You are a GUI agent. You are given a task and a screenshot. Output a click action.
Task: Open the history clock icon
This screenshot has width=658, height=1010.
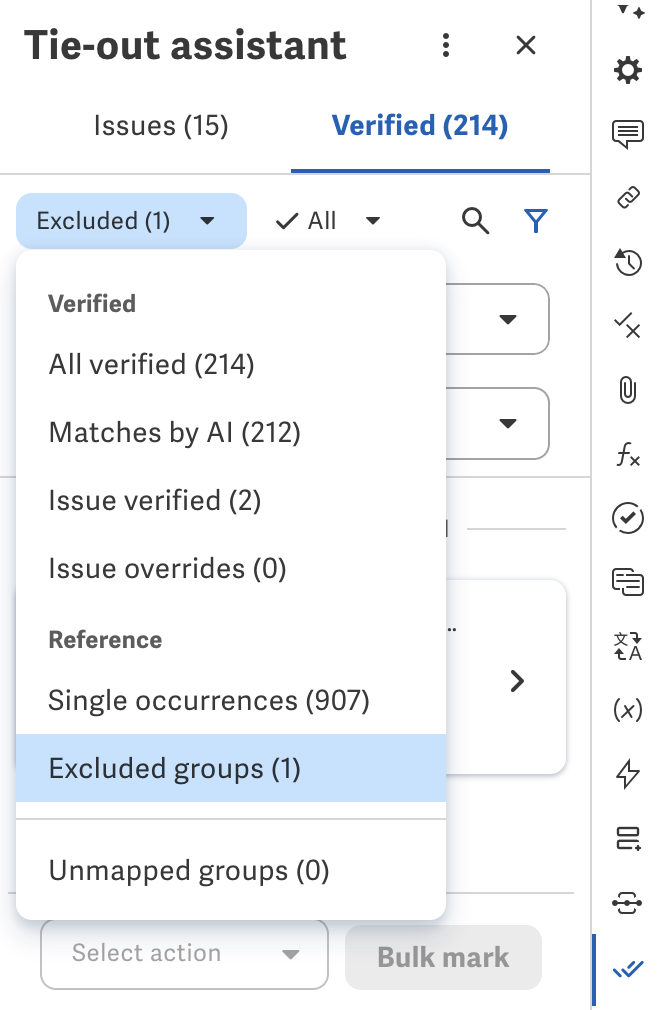coord(628,262)
